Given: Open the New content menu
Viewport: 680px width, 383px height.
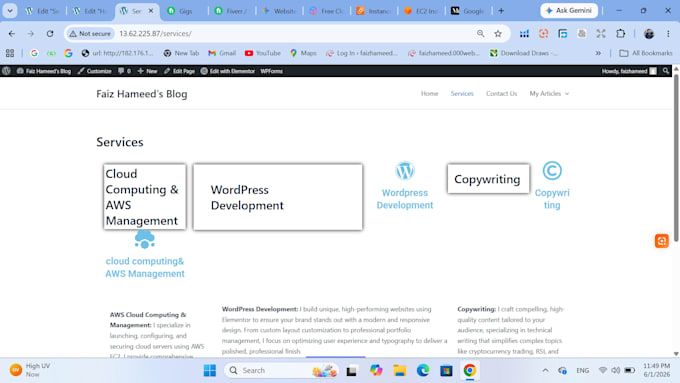Looking at the screenshot, I should tap(147, 71).
